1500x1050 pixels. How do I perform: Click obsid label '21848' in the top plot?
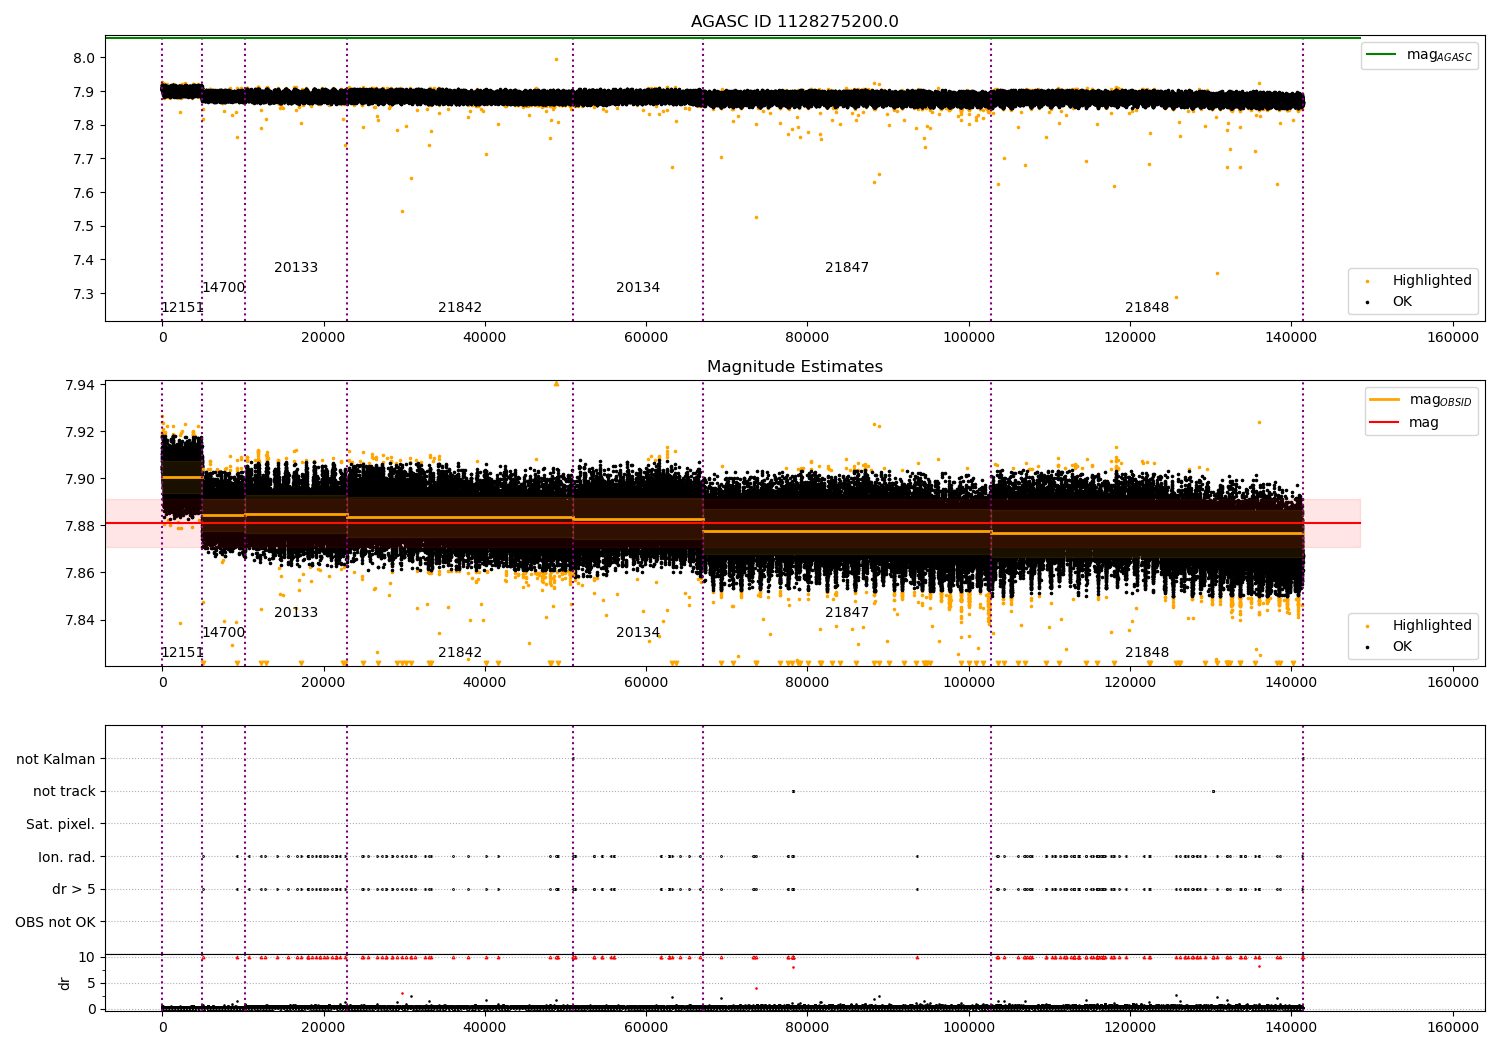tap(1147, 308)
